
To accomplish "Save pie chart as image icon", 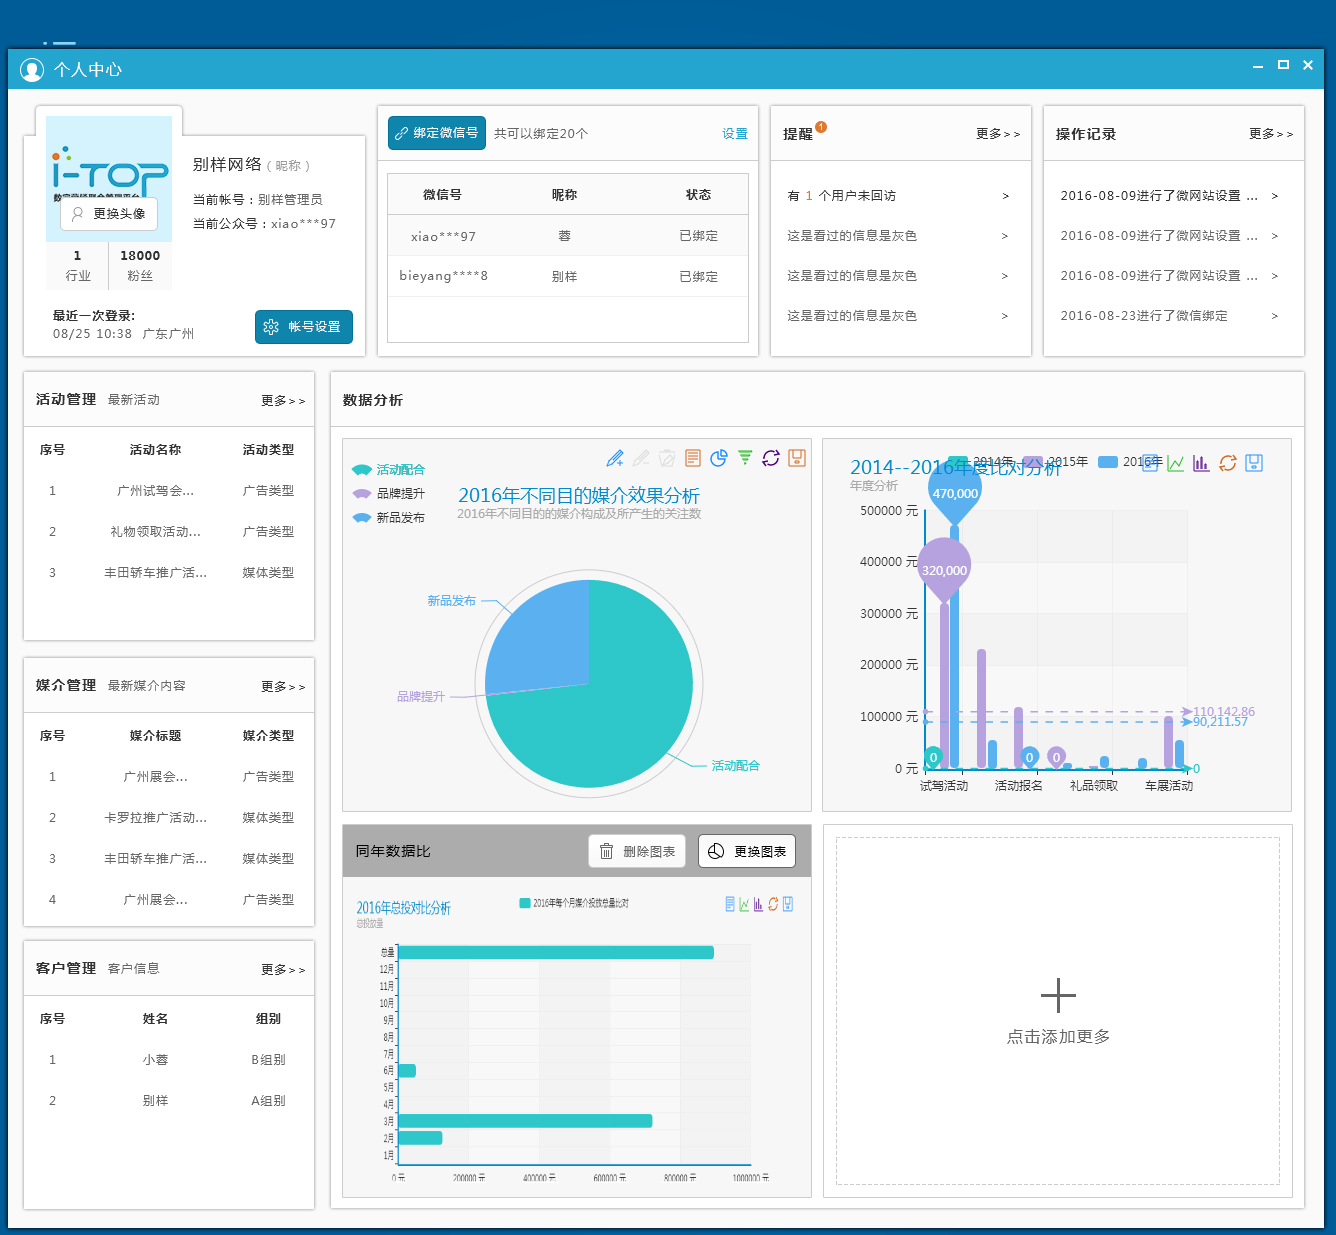I will [797, 458].
